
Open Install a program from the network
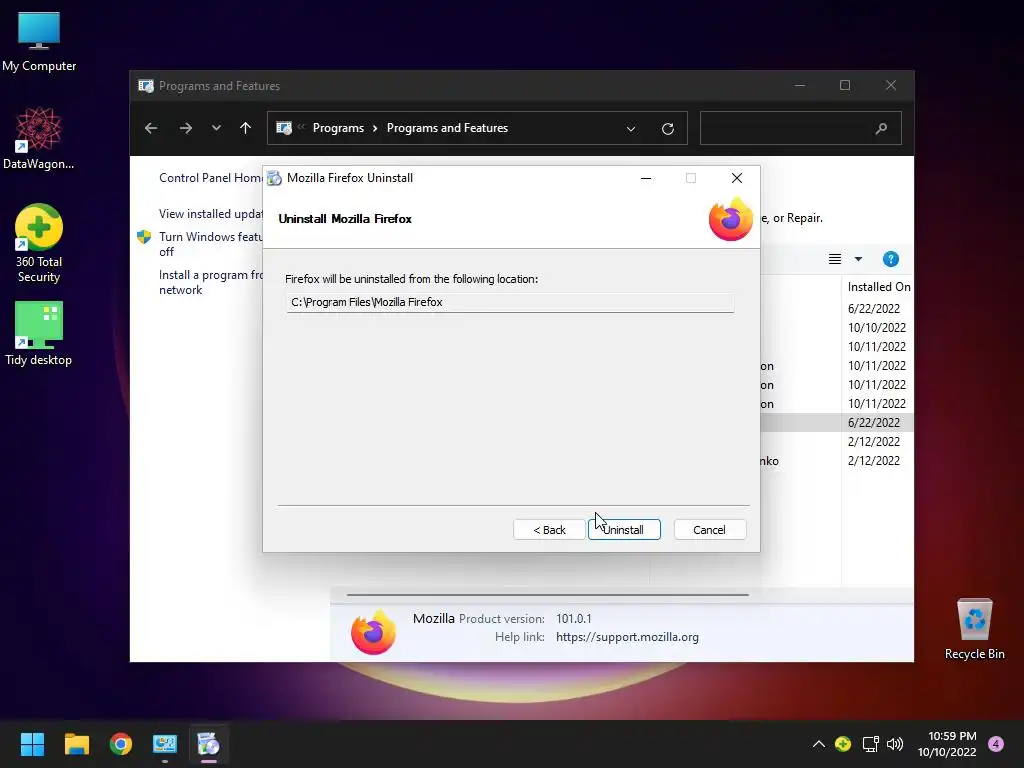(x=210, y=282)
